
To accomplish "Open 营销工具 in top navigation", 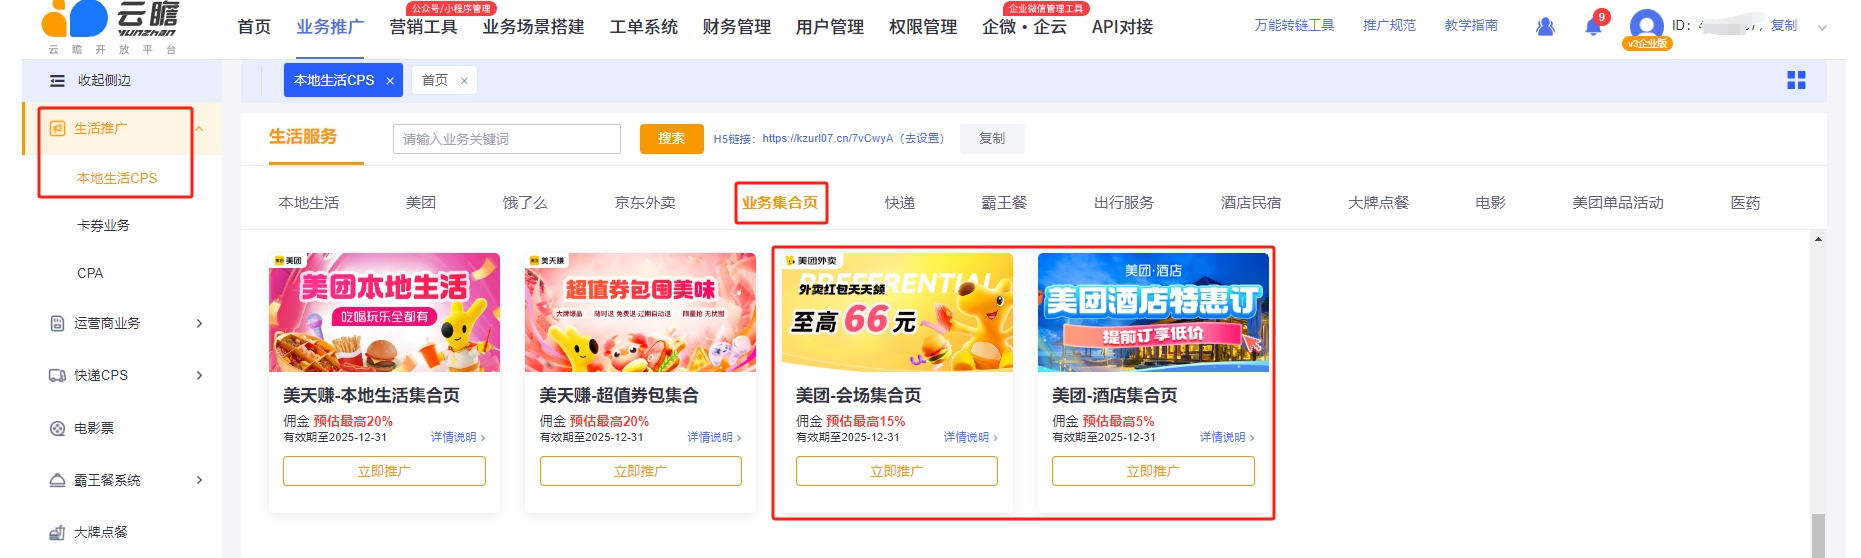I will [423, 27].
